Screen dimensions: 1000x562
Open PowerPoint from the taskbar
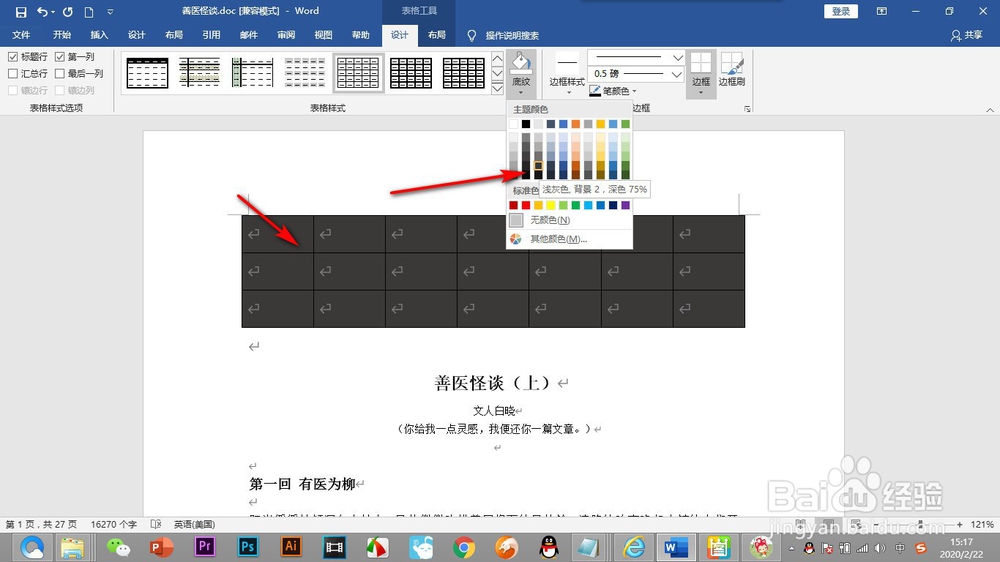click(161, 547)
